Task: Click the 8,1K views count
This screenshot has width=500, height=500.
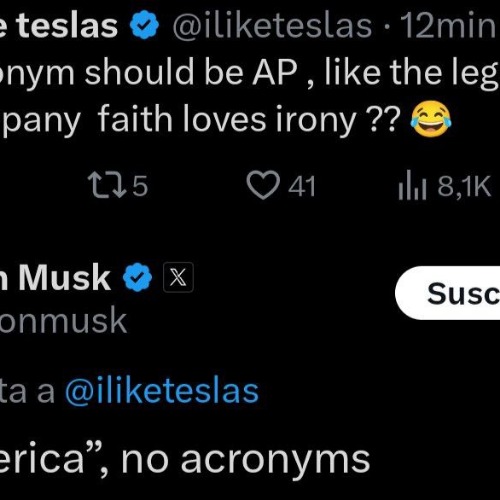Action: click(464, 186)
